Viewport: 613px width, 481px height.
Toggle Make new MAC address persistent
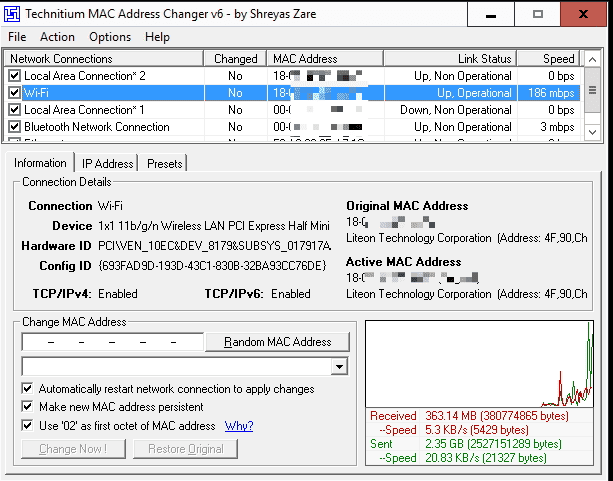27,407
